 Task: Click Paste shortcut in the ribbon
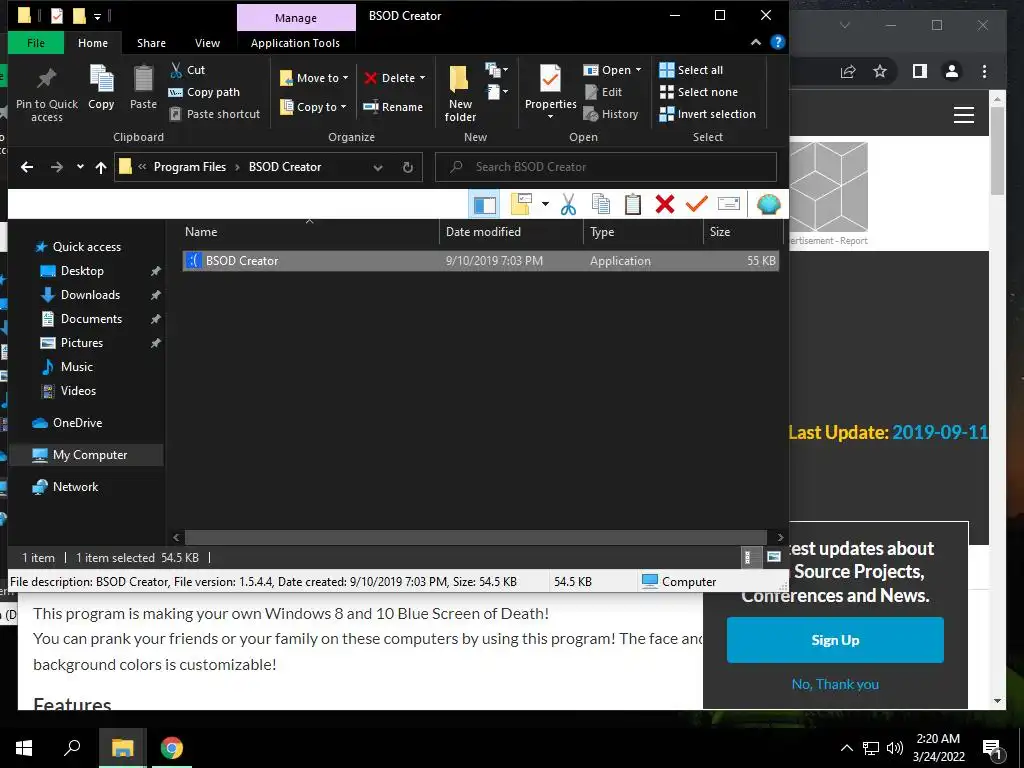click(x=215, y=114)
